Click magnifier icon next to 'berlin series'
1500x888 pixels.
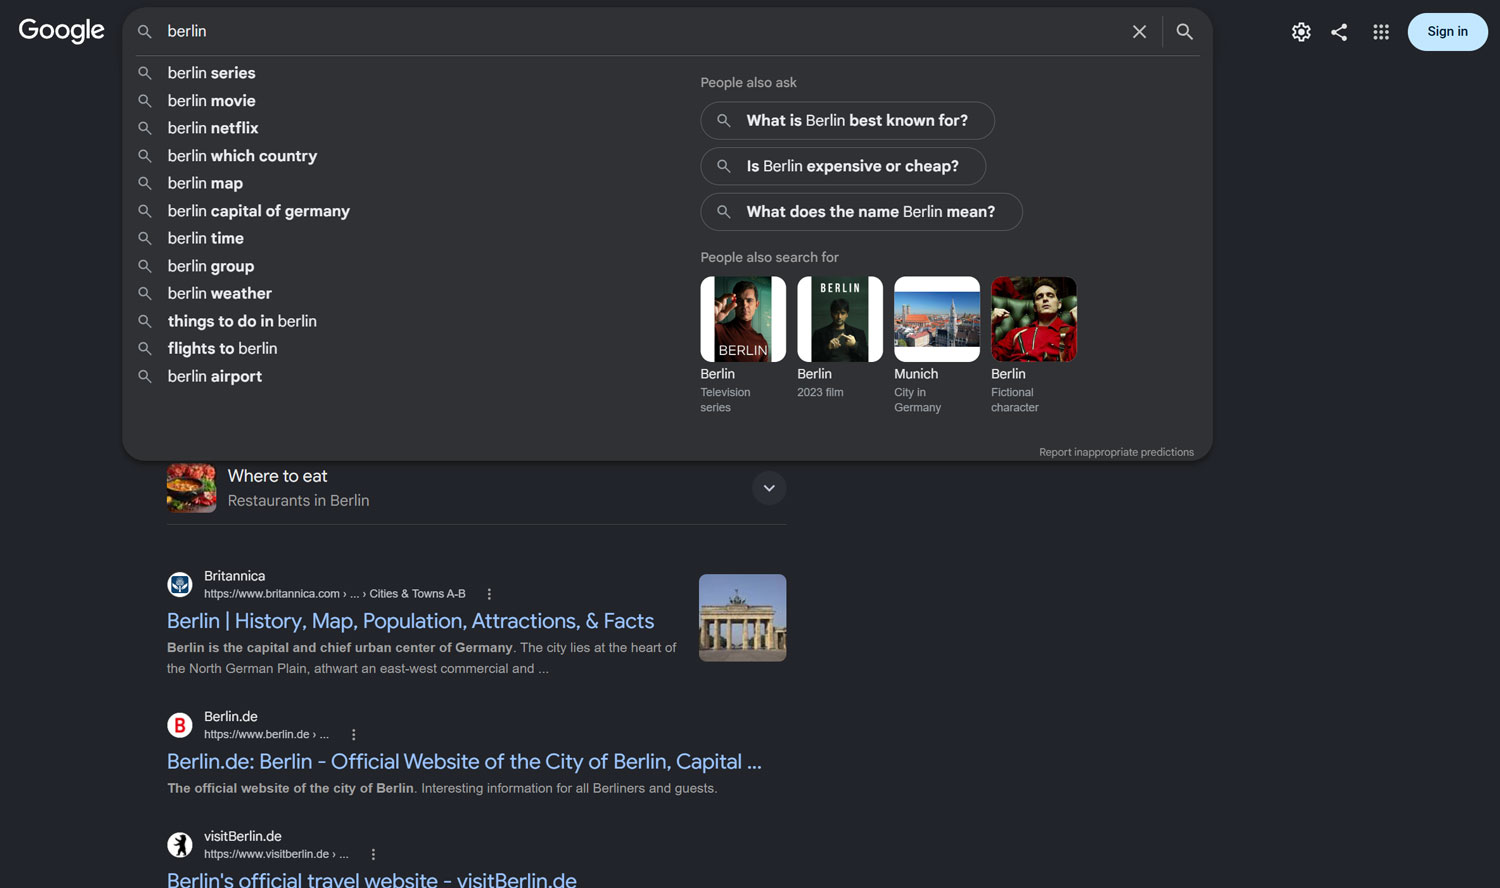pos(145,73)
